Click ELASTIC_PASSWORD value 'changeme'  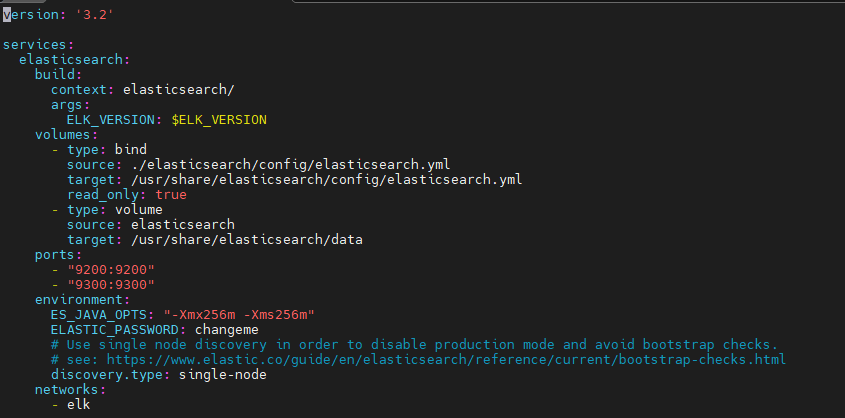click(226, 330)
